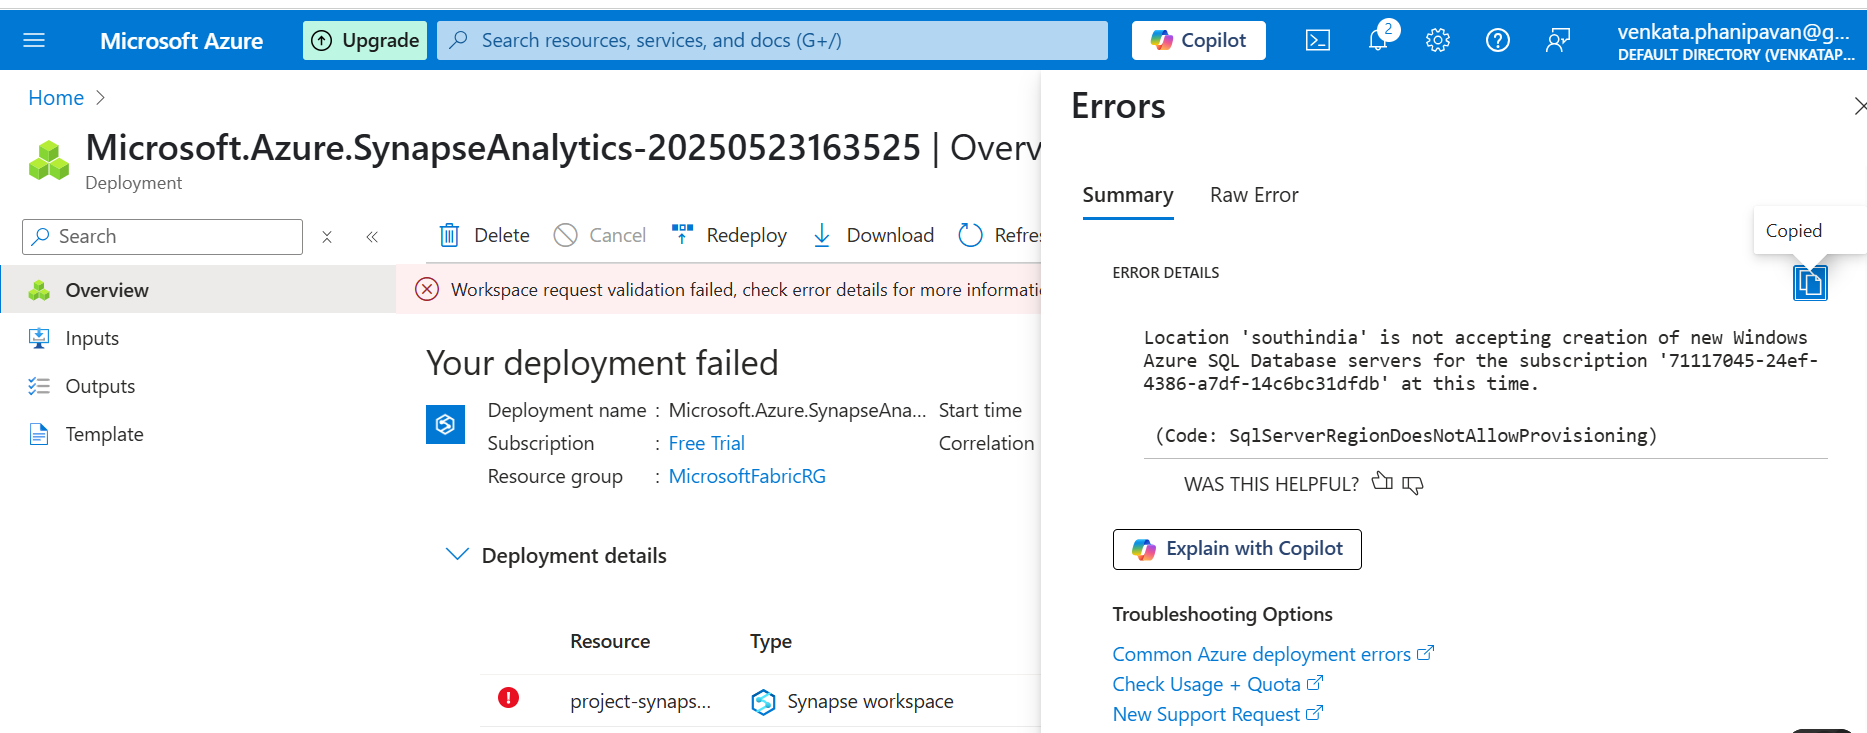Screen dimensions: 1867x733
Task: Select Overview in the side menu
Action: [198, 290]
